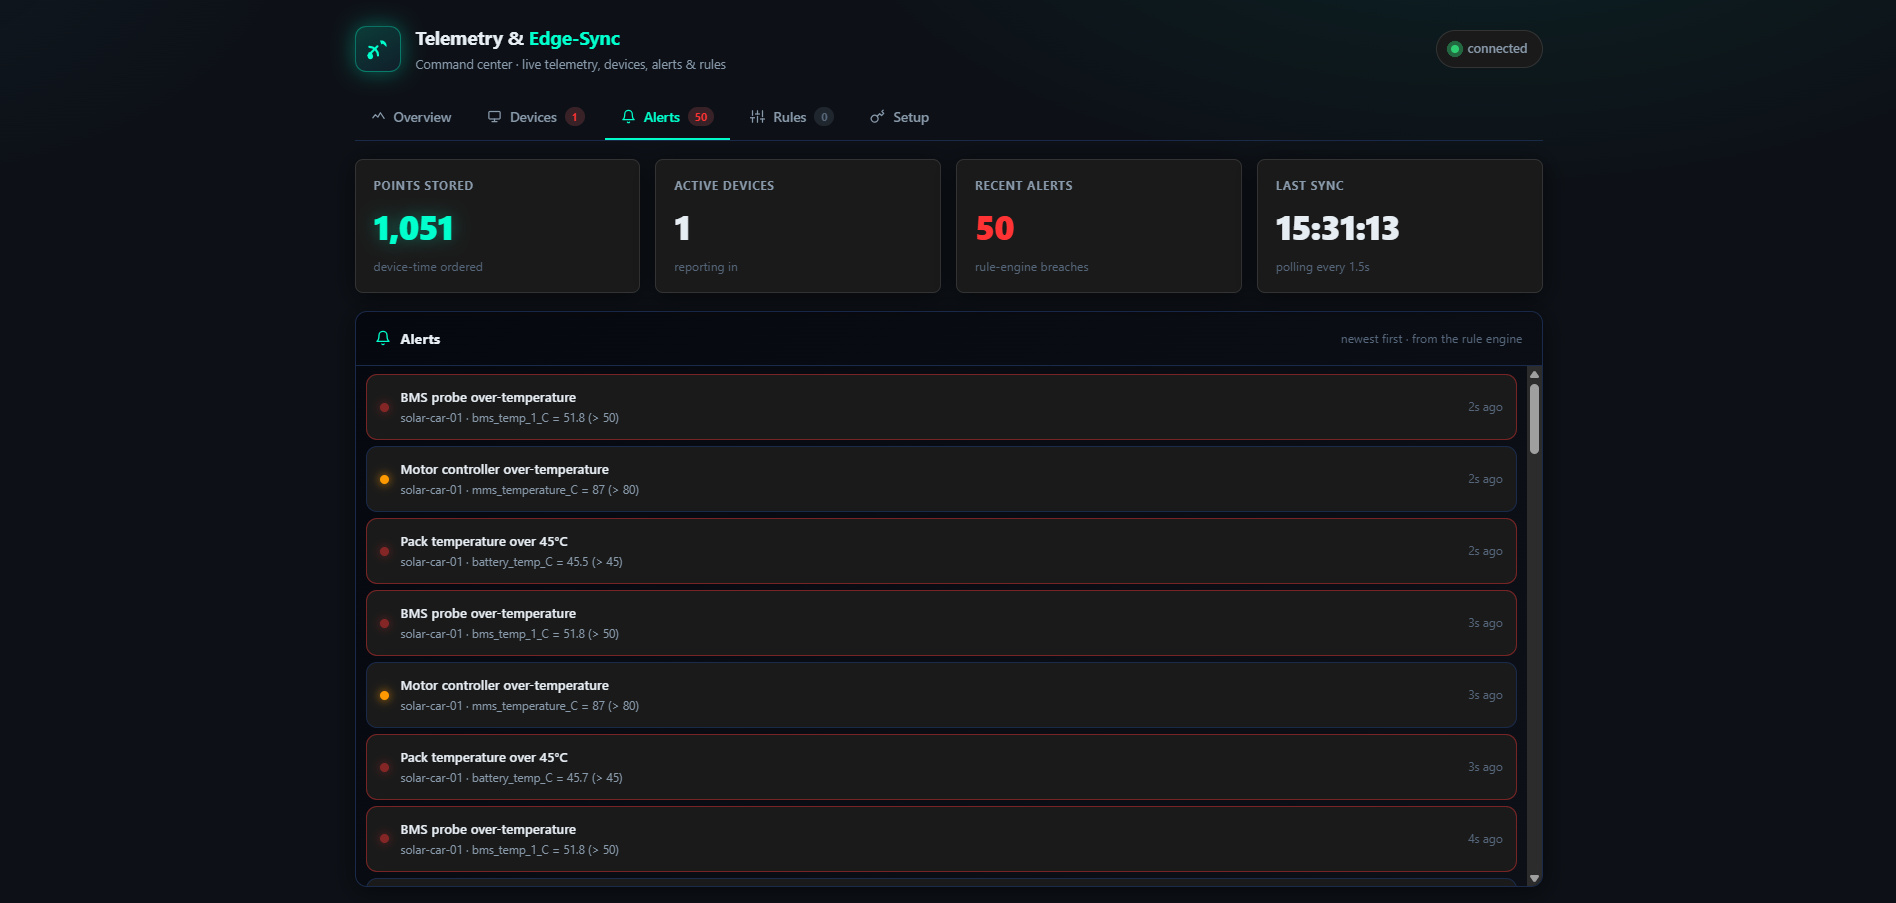Click the bell icon in Alerts panel header
This screenshot has width=1896, height=903.
point(383,339)
